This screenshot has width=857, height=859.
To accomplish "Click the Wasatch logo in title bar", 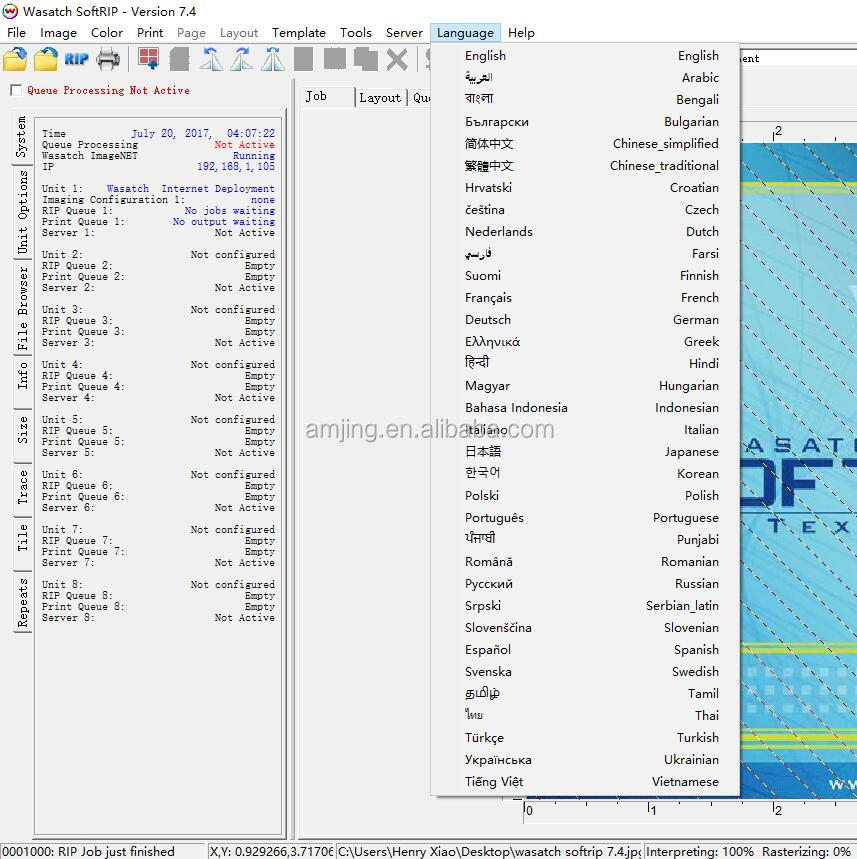I will (x=11, y=11).
